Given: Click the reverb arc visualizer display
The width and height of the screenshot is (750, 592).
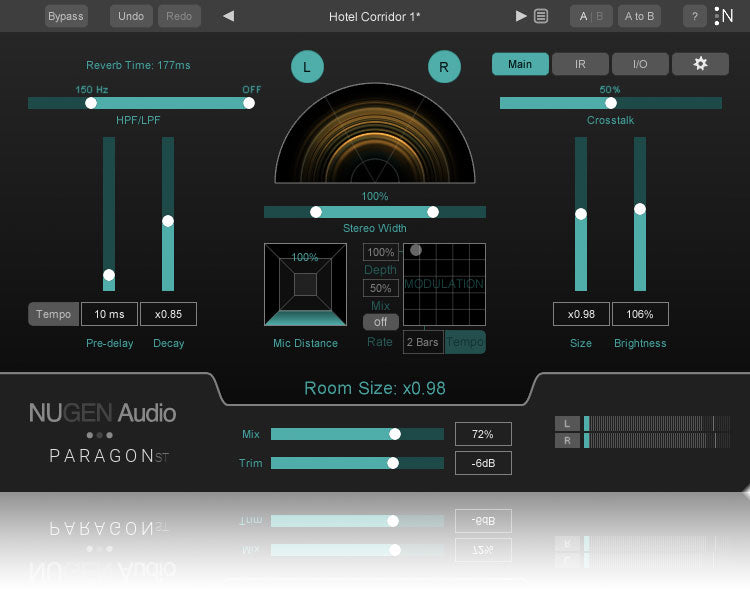Looking at the screenshot, I should (375, 133).
